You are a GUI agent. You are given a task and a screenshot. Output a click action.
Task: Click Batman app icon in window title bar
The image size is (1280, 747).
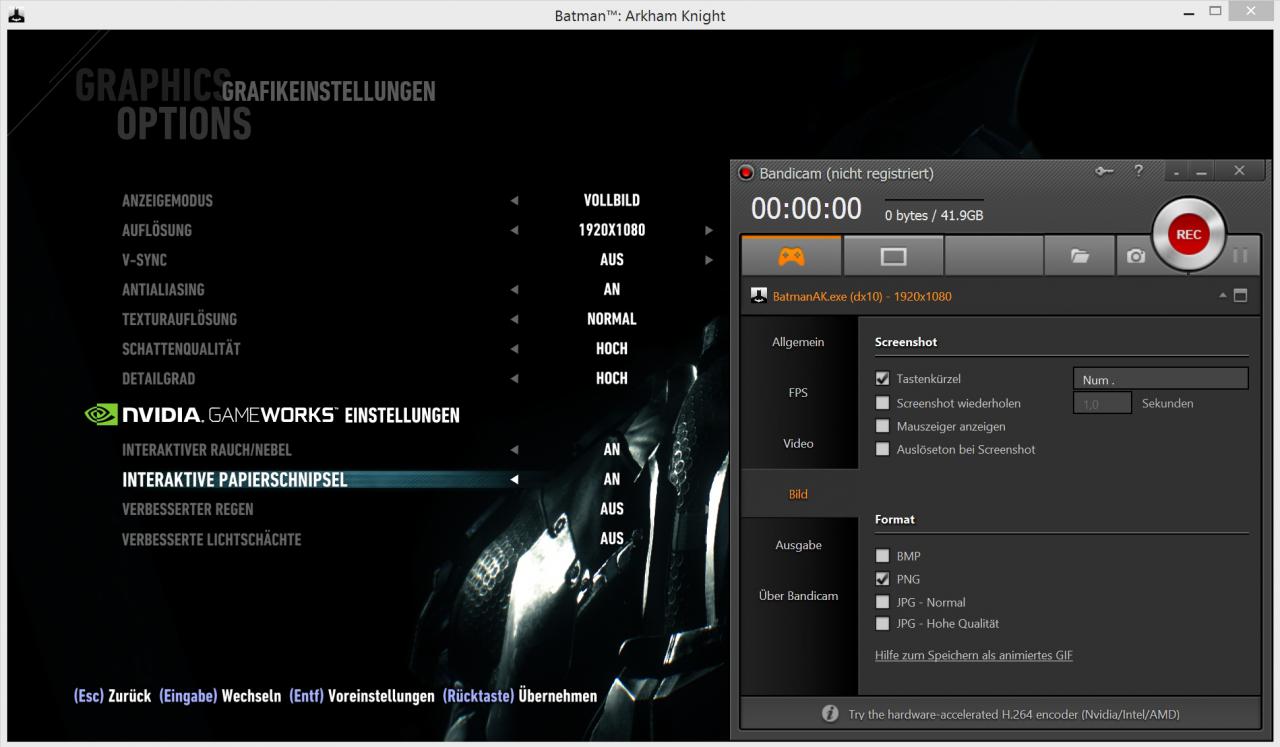point(16,15)
